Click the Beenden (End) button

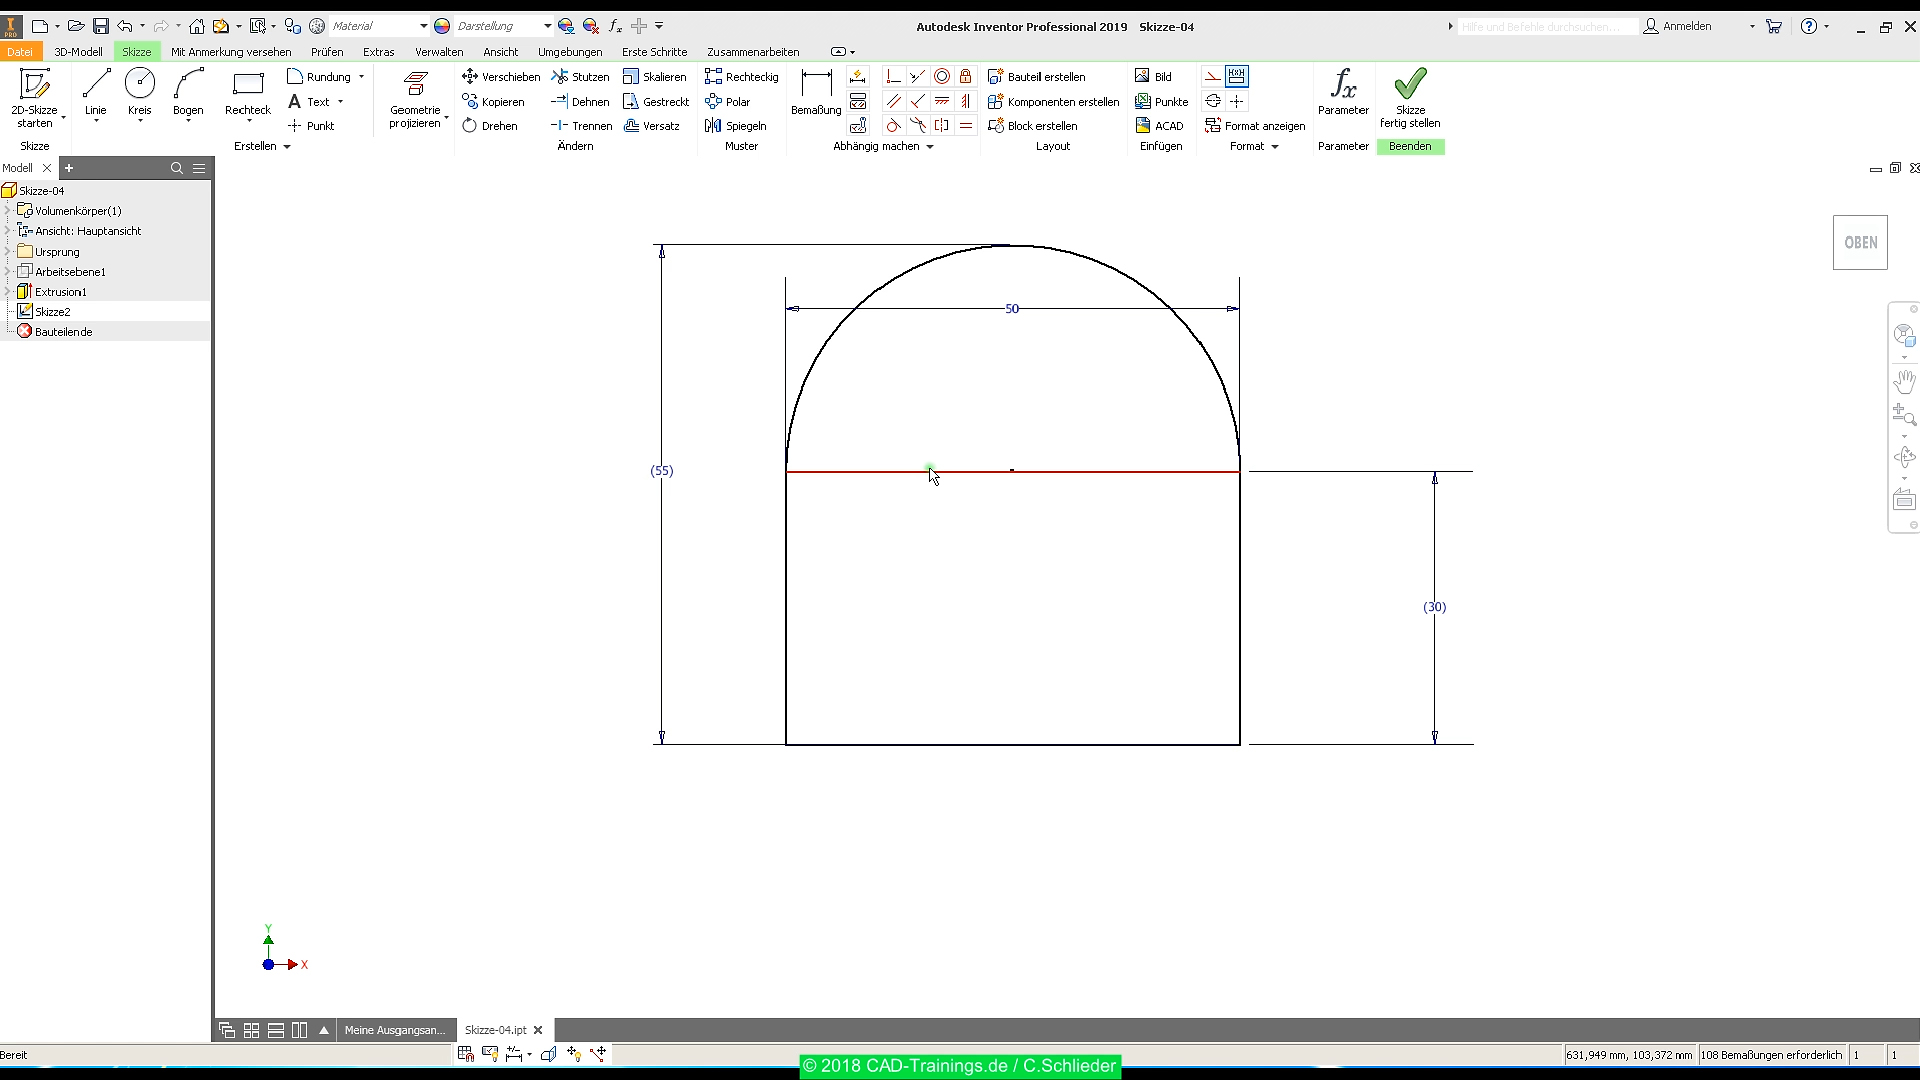pos(1411,146)
